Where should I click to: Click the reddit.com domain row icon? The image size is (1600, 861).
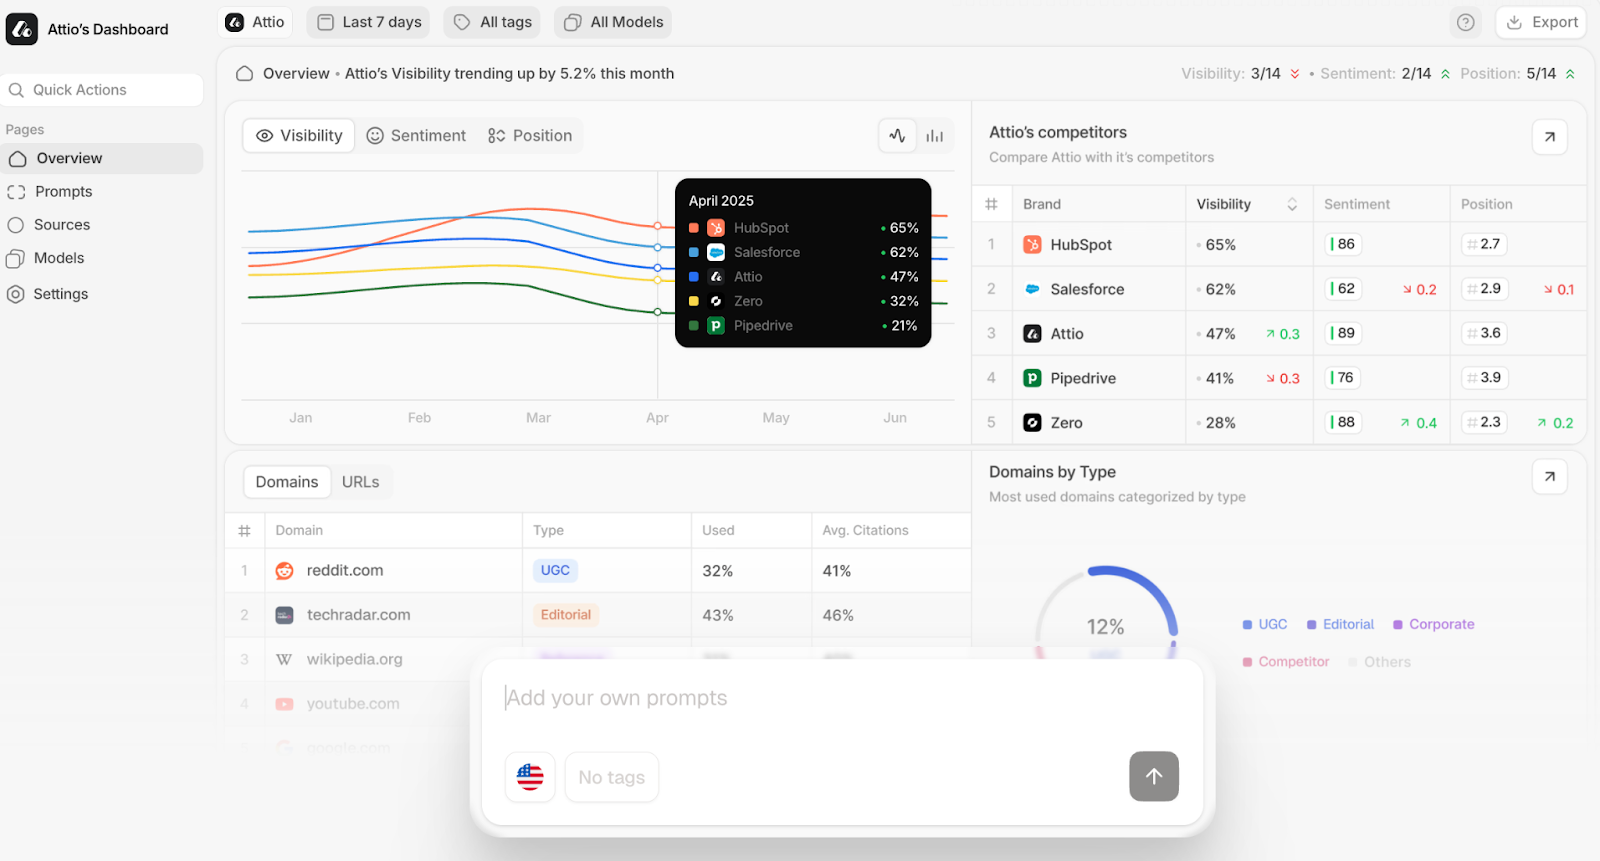(285, 571)
